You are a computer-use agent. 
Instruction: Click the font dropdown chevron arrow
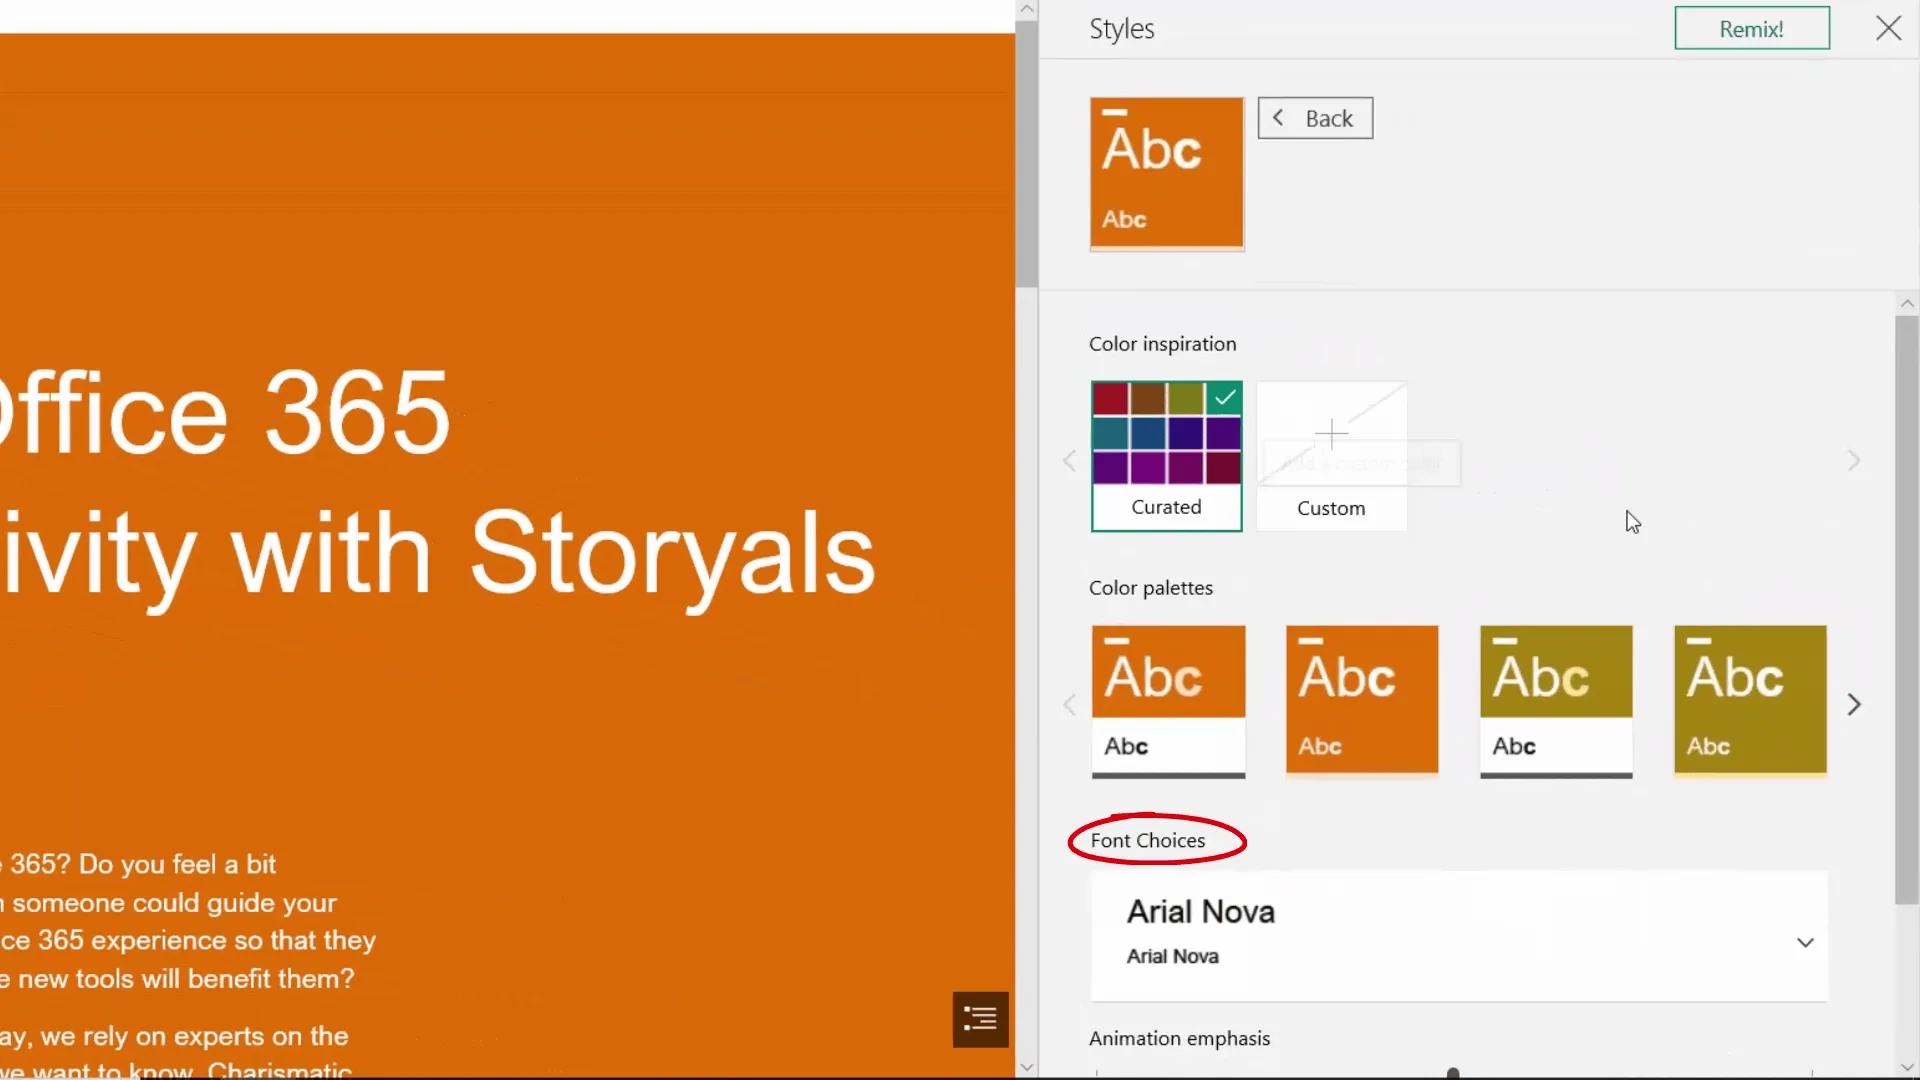[x=1805, y=942]
